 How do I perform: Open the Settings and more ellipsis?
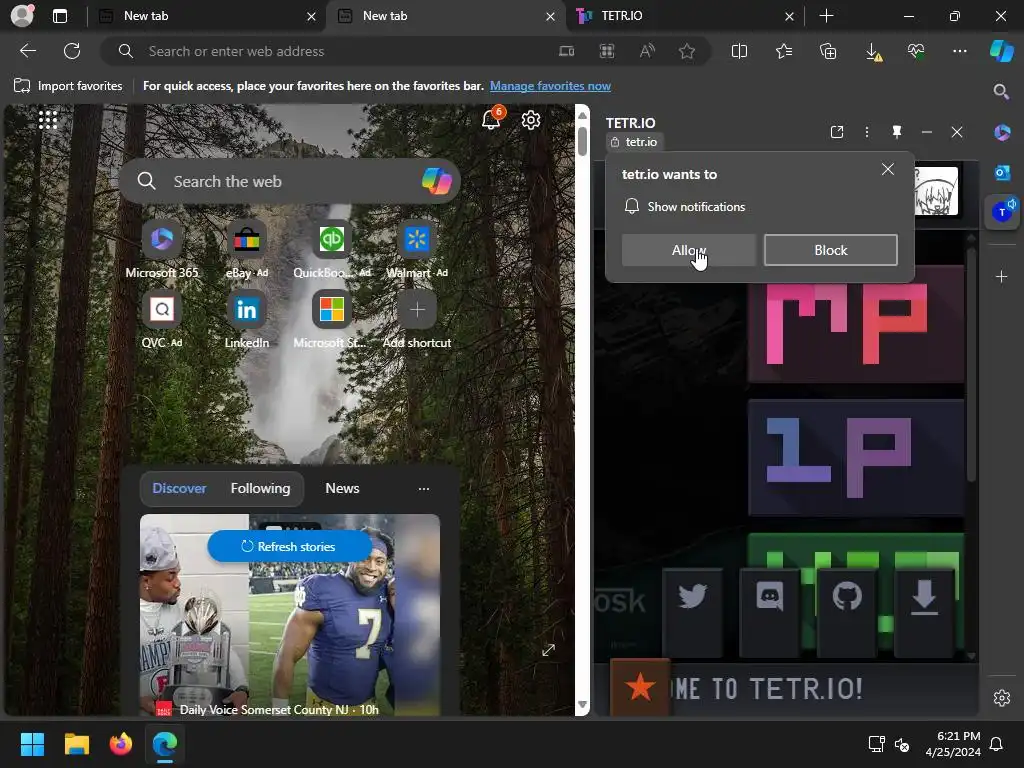959,51
